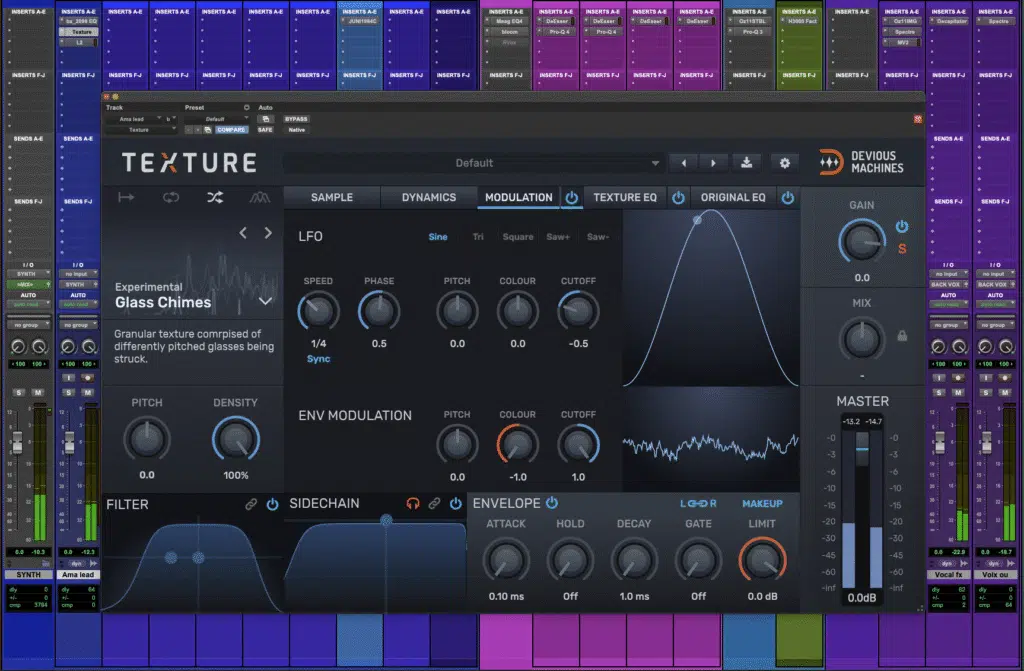1024x671 pixels.
Task: Click the Bypass button in plugin header
Action: (296, 119)
